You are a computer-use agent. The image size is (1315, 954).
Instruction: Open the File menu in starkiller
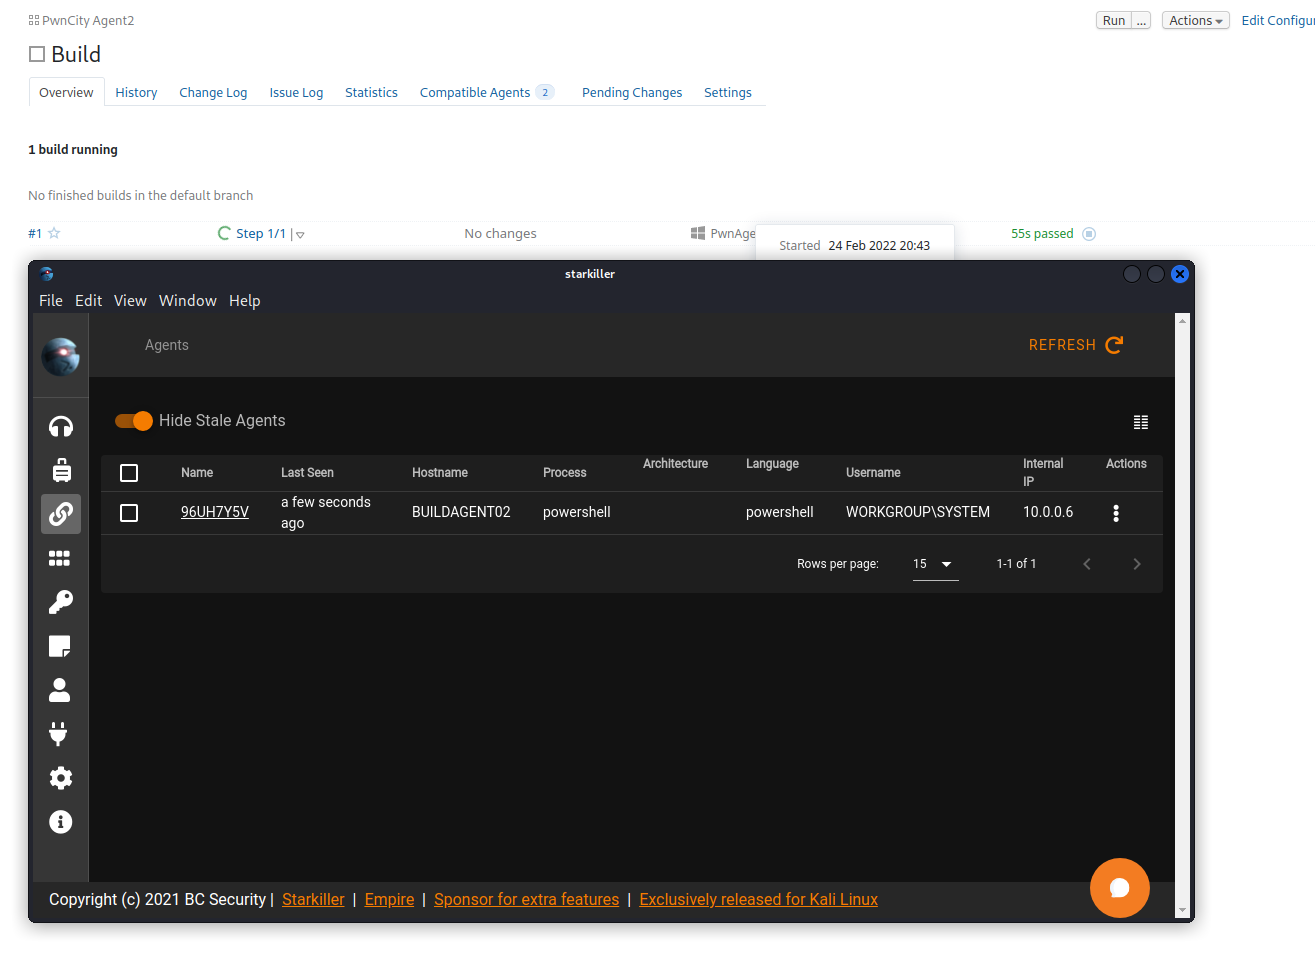coord(51,301)
